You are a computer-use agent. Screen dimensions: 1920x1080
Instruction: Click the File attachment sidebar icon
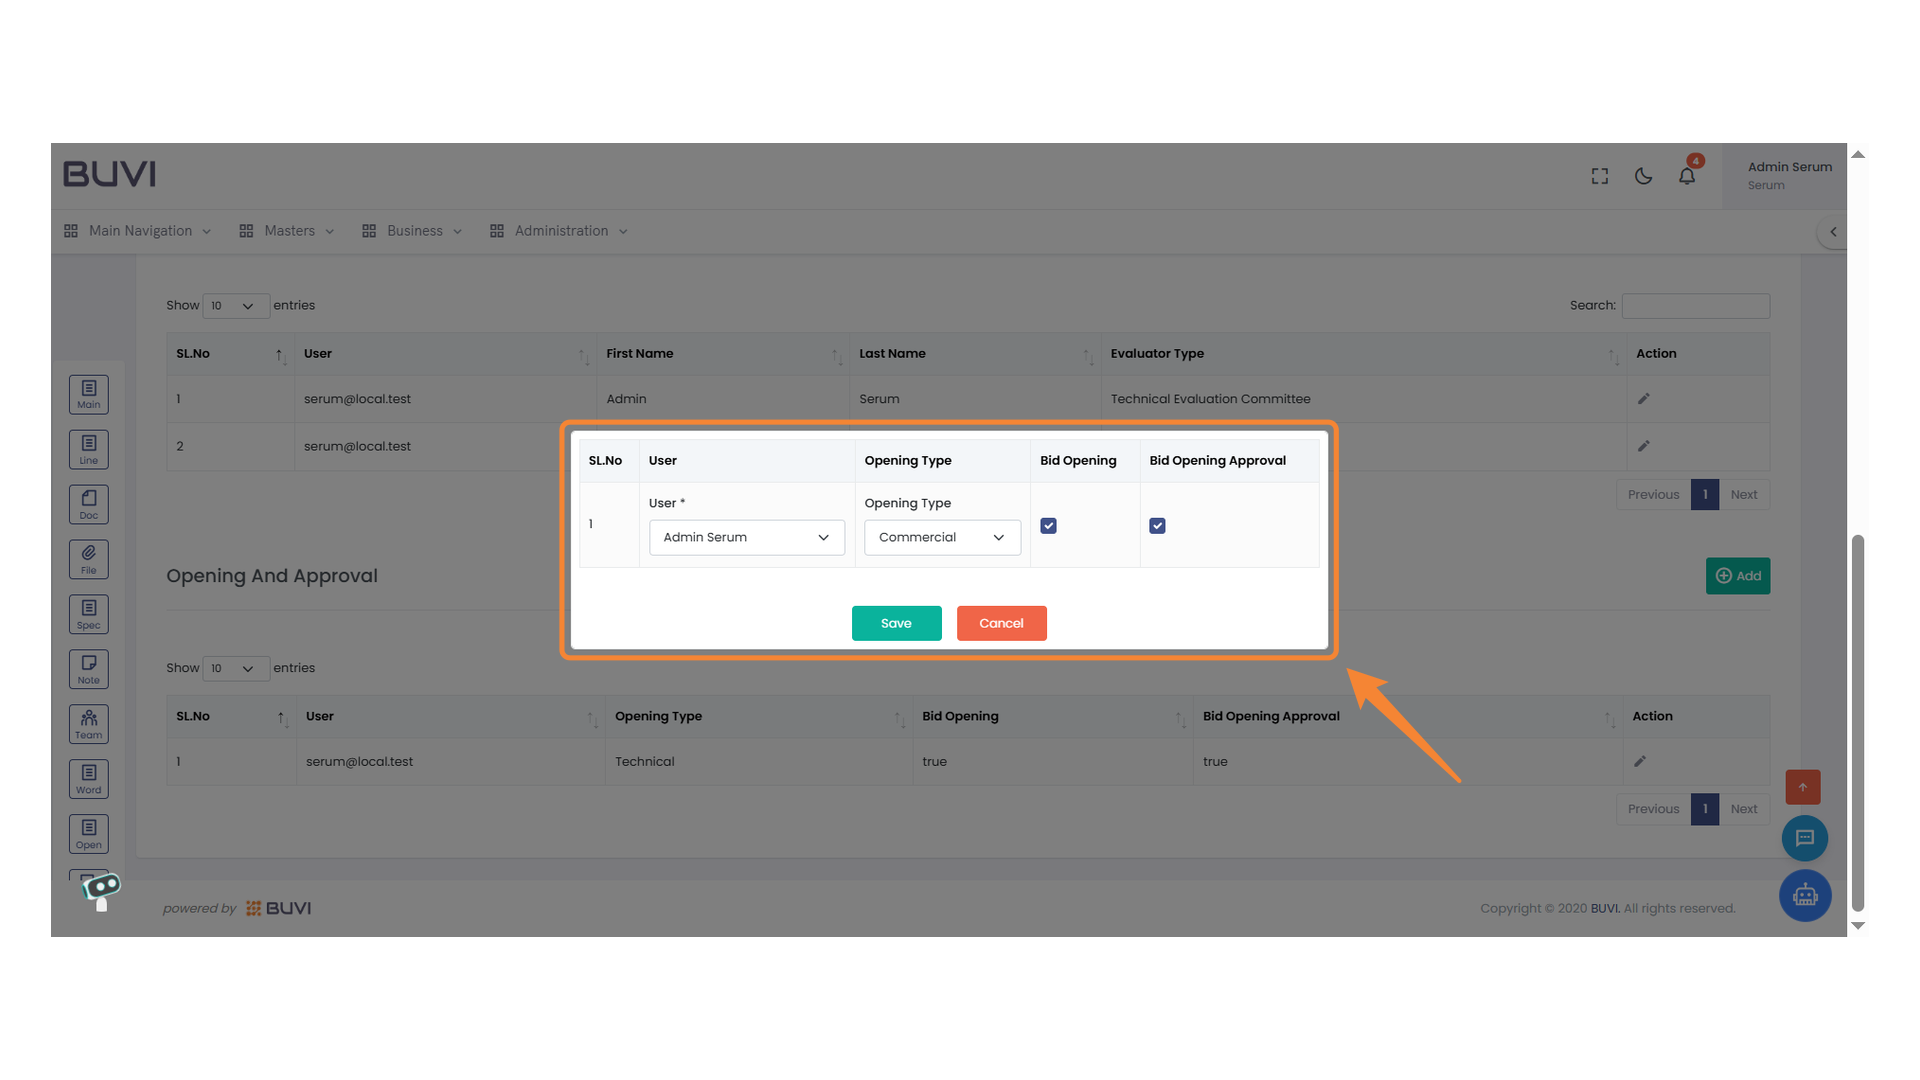88,559
